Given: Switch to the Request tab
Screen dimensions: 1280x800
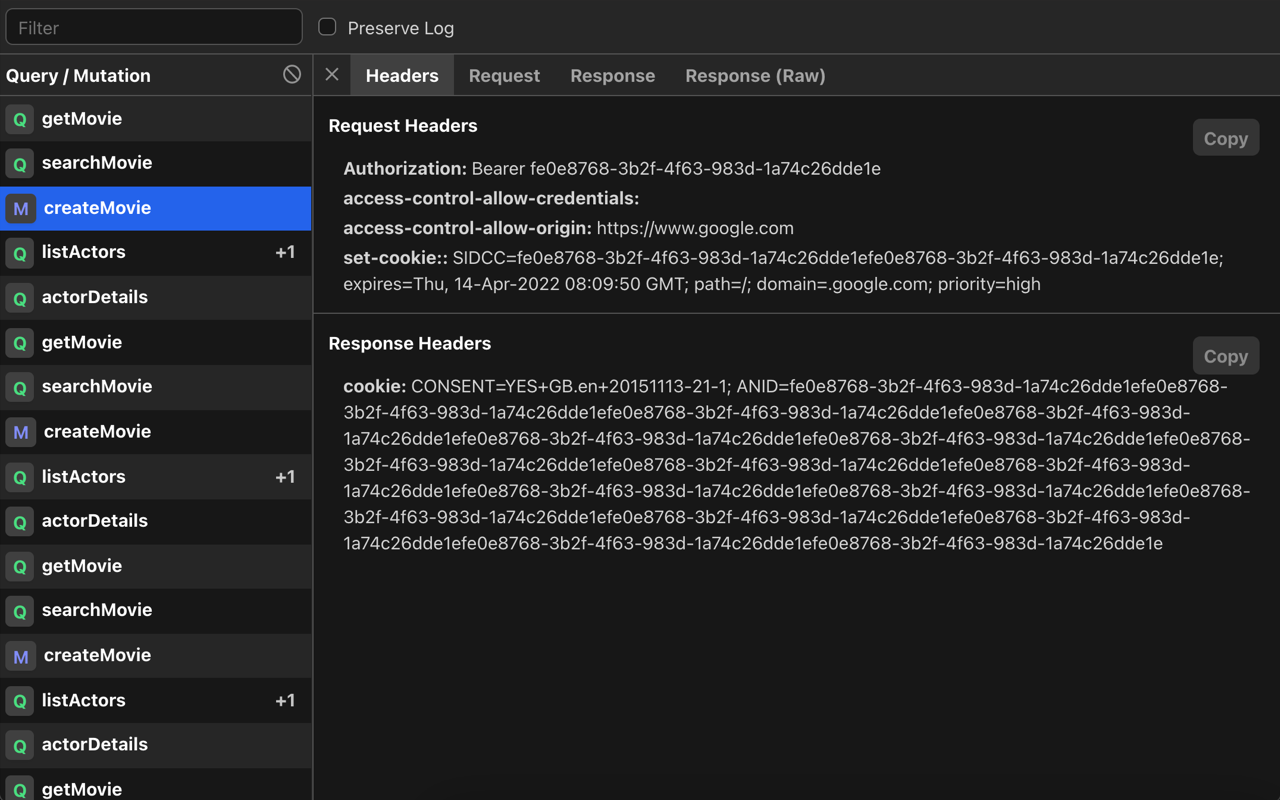Looking at the screenshot, I should tap(504, 75).
